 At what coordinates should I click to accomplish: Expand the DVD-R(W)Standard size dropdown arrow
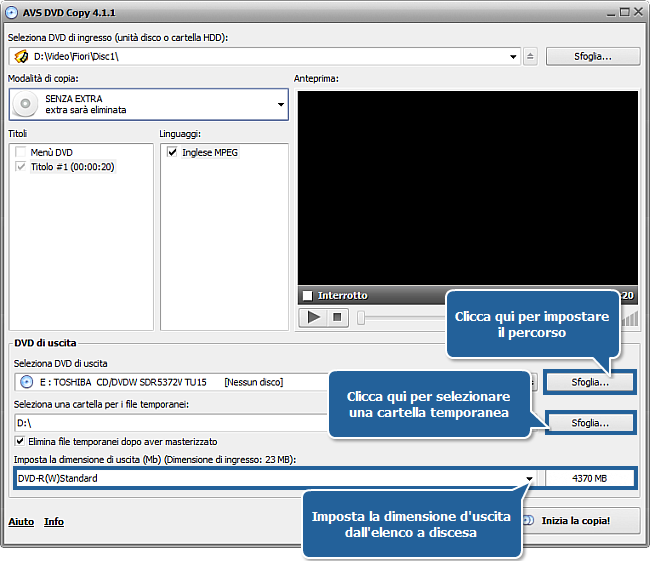coord(529,478)
